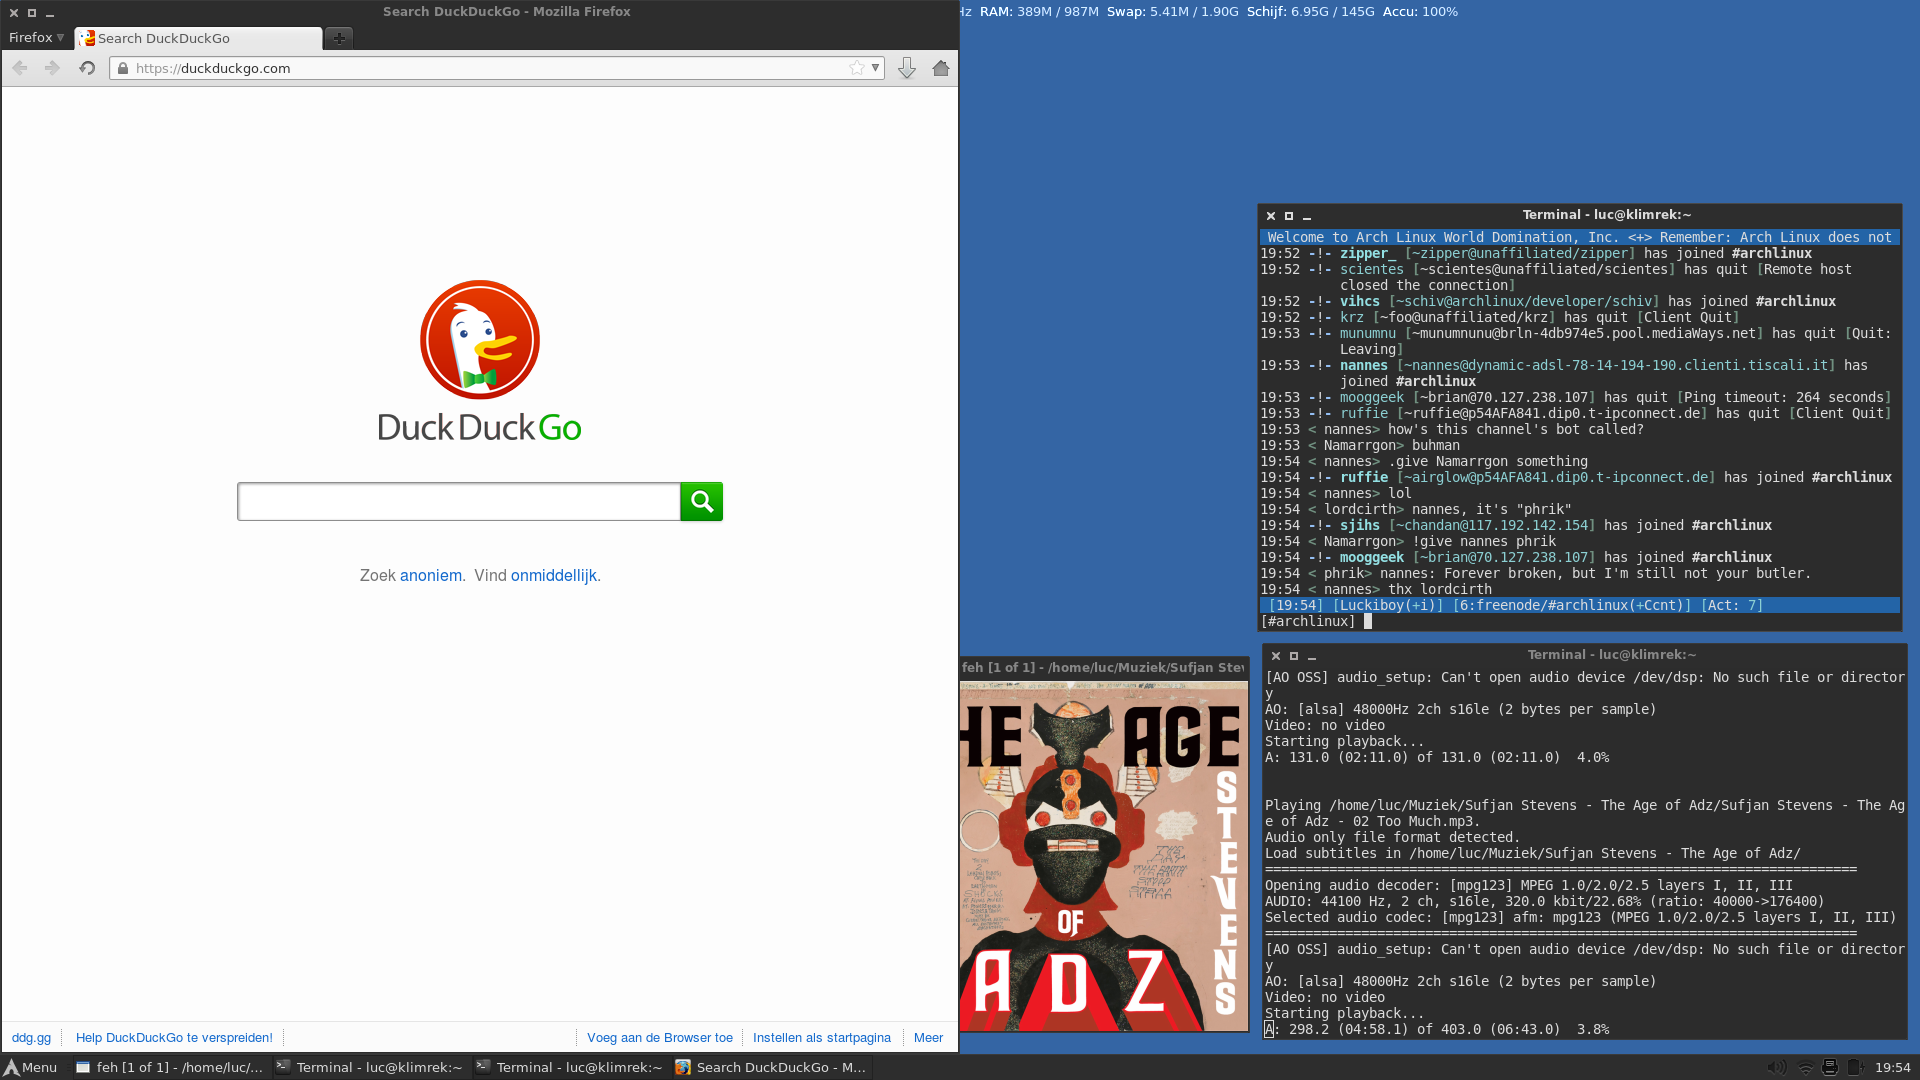Click 'Instellen als startpagina' link
The image size is (1920, 1080).
pyautogui.click(x=822, y=1037)
